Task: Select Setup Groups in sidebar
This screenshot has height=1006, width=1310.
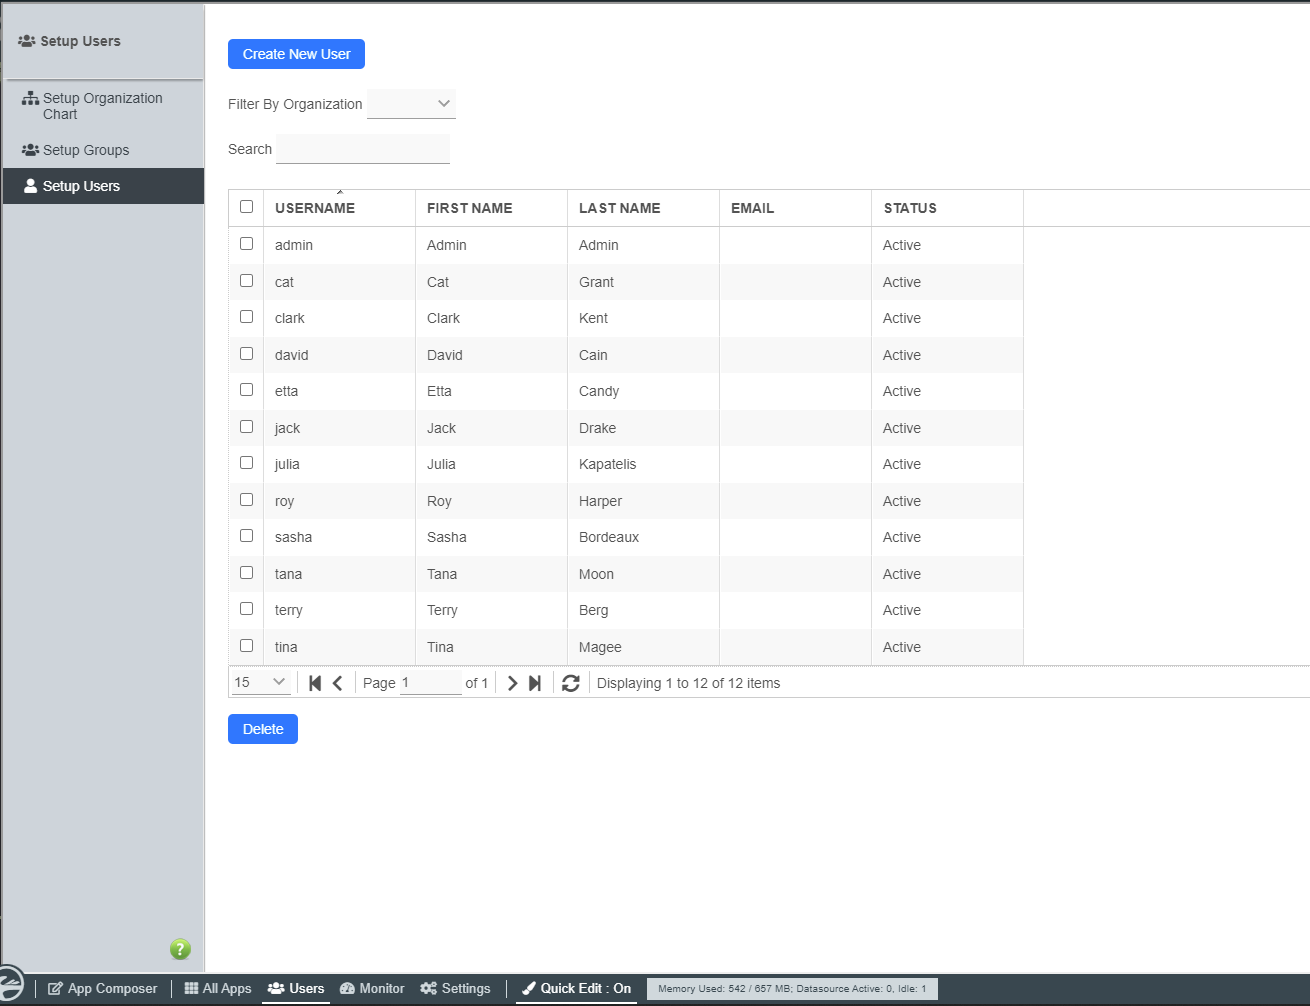Action: [x=103, y=150]
